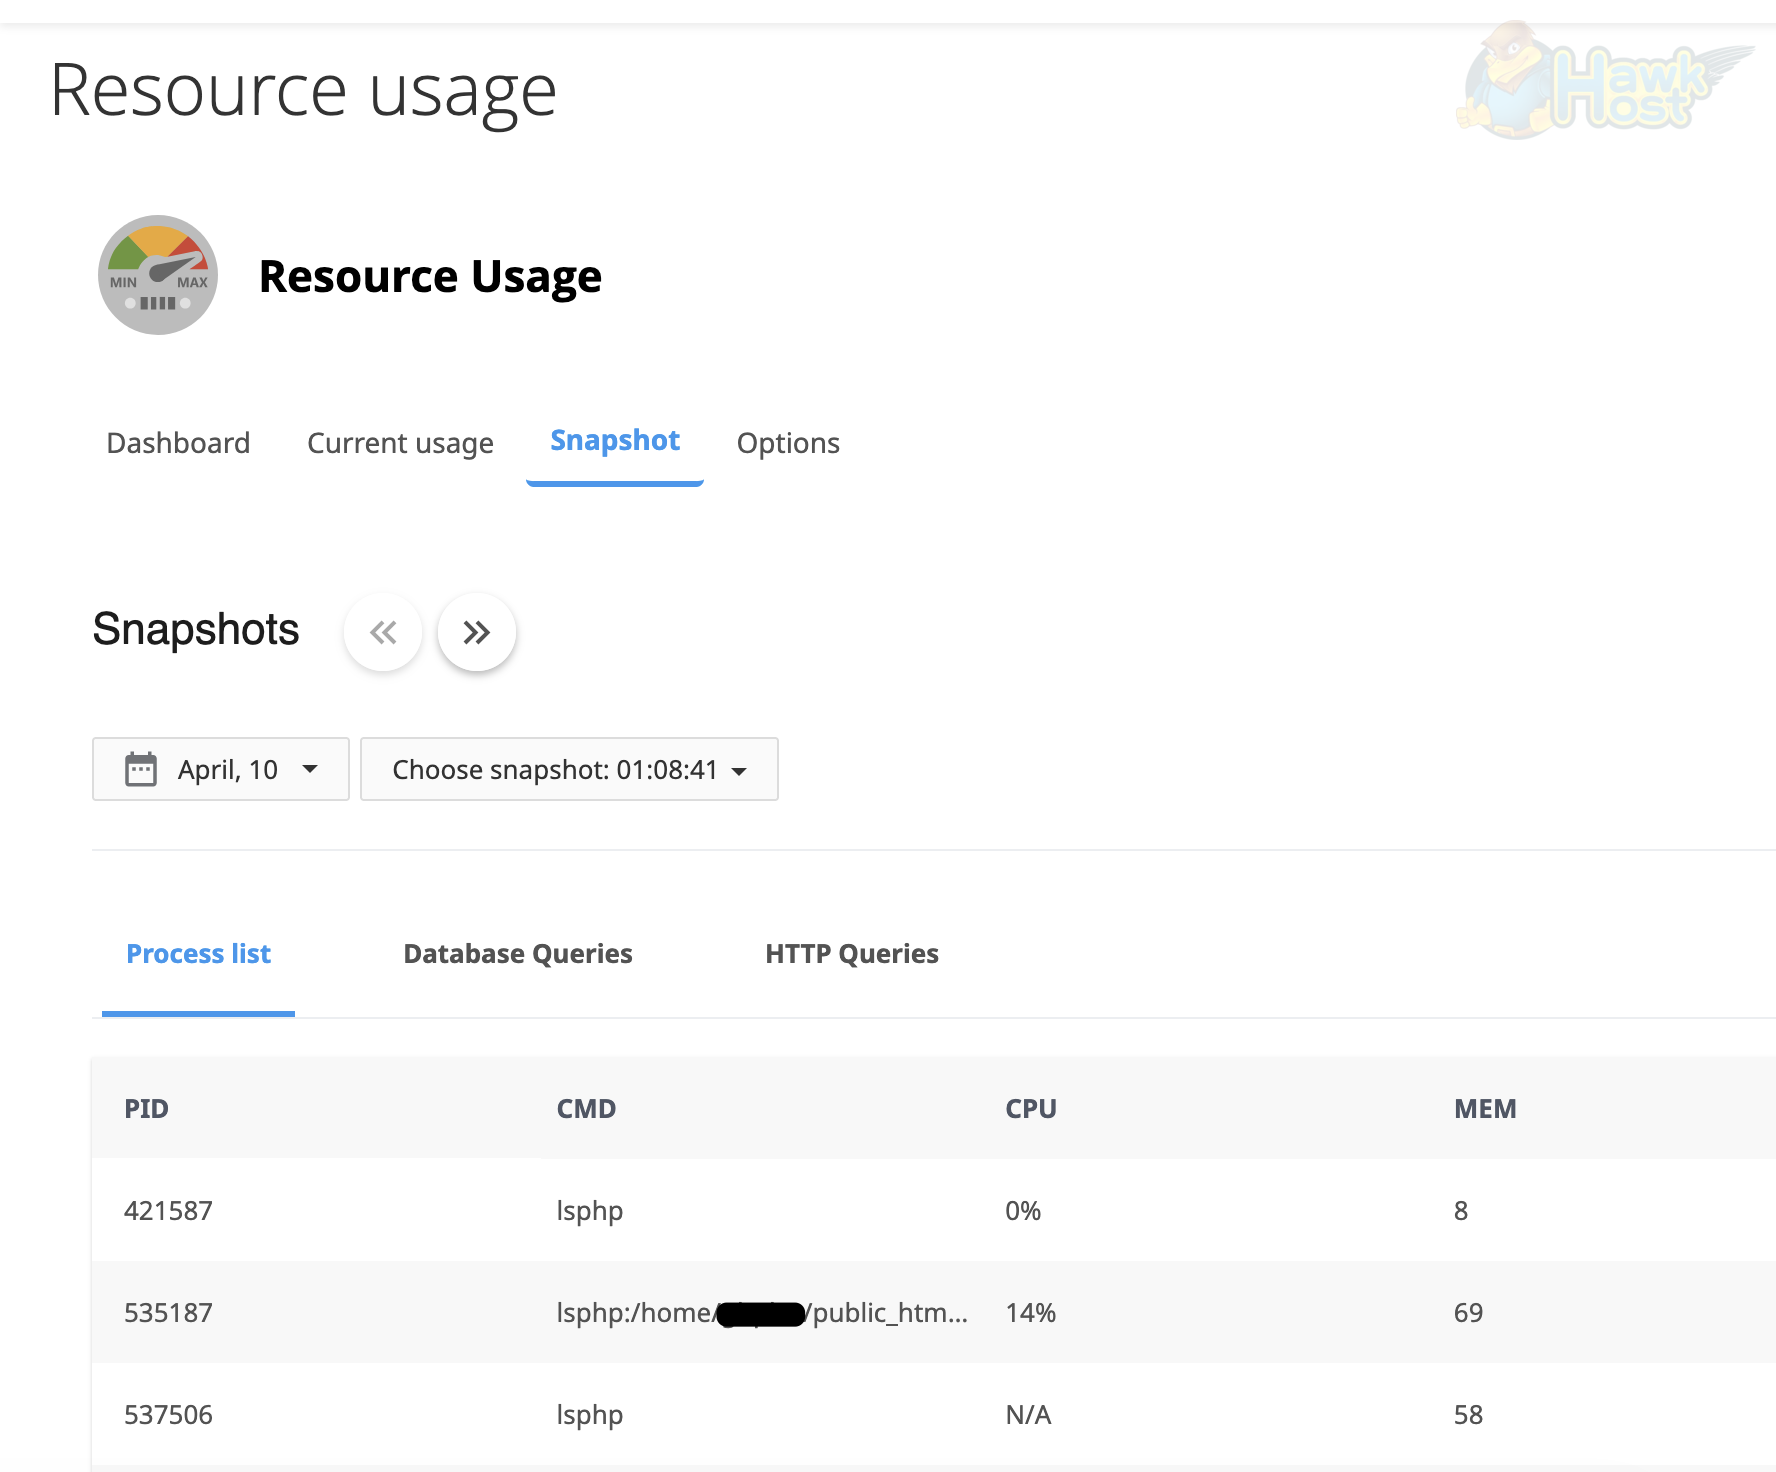Open the Options tab
This screenshot has width=1776, height=1472.
[x=788, y=443]
